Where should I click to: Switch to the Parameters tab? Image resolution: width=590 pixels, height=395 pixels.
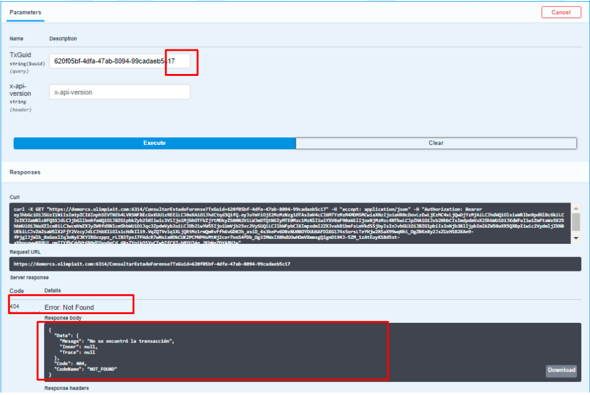[x=25, y=12]
